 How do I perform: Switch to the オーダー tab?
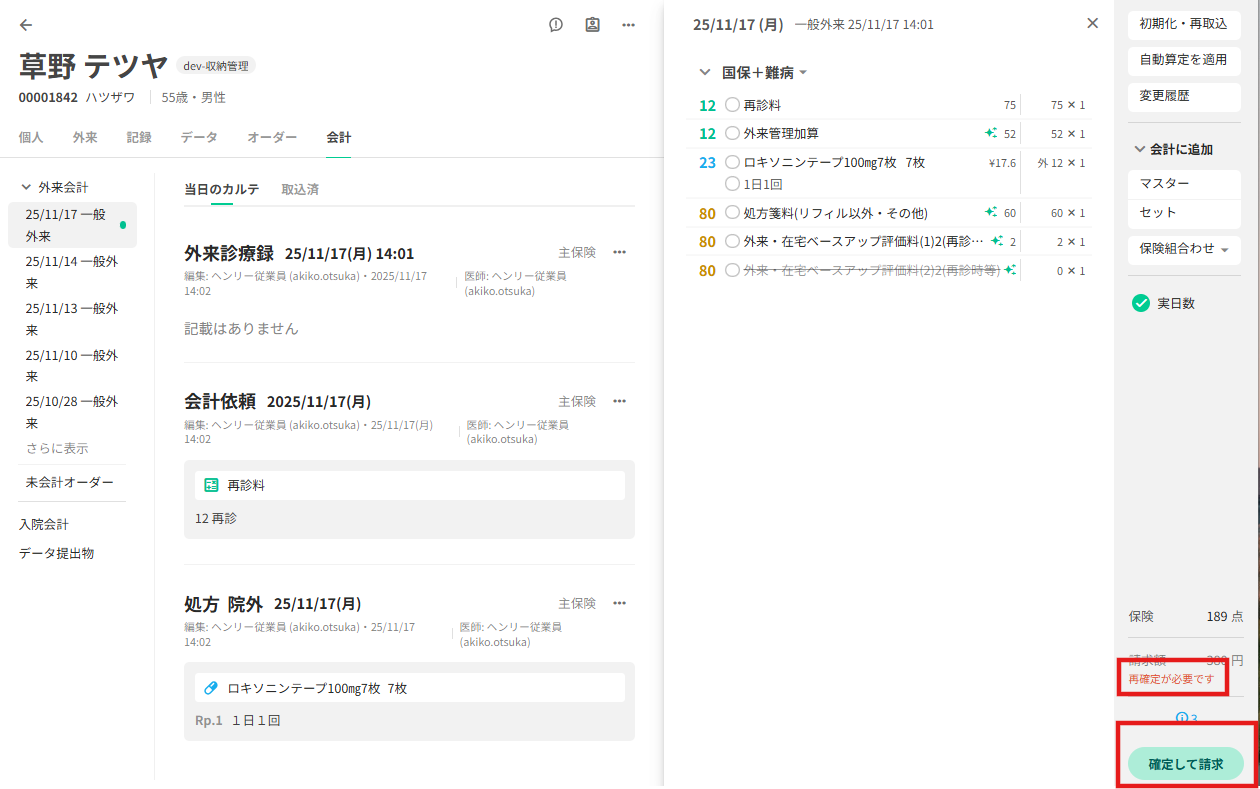coord(272,138)
